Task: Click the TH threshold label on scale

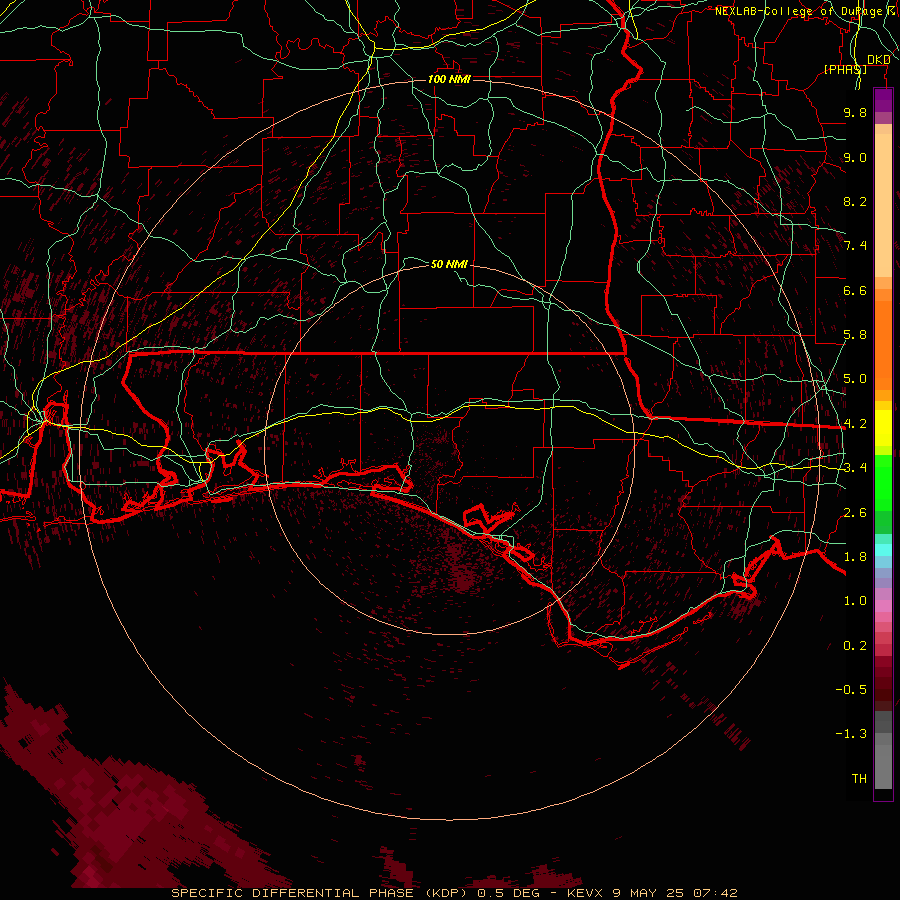Action: [x=859, y=778]
